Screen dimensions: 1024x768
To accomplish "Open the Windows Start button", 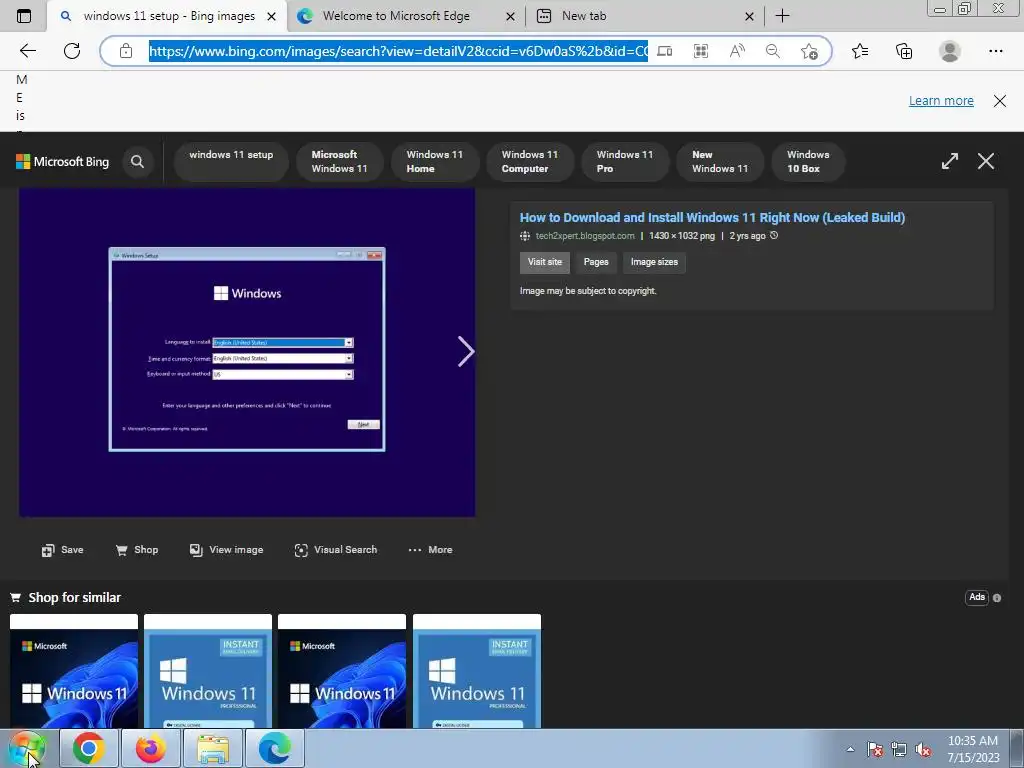I will (27, 748).
